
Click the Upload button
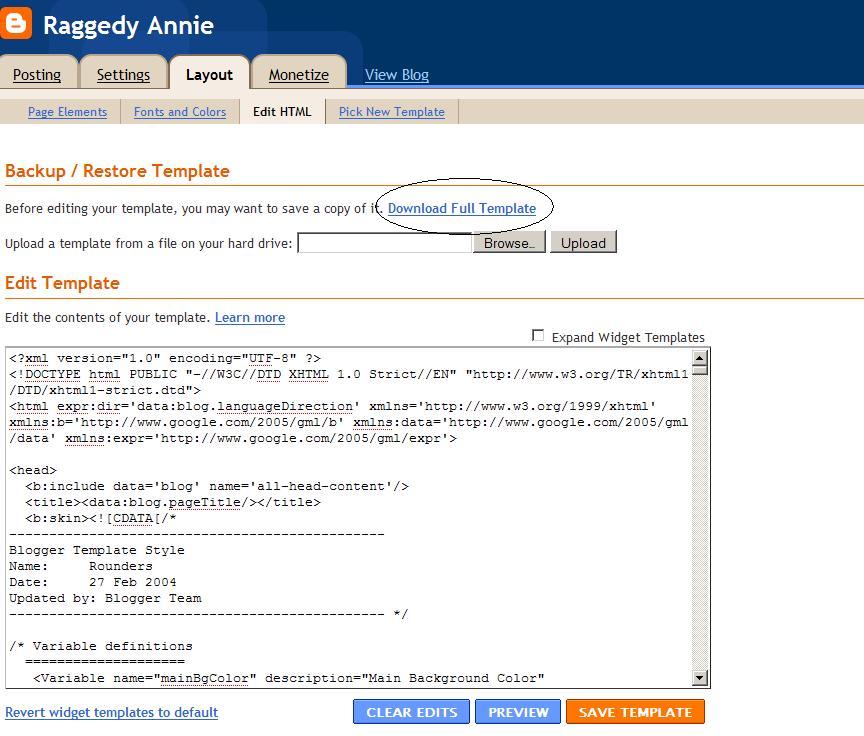point(584,243)
